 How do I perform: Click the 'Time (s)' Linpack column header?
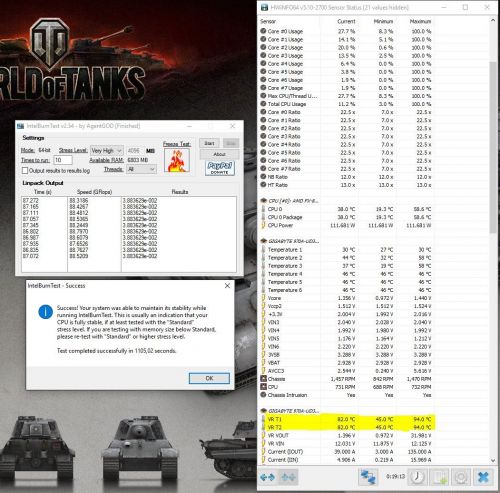[x=43, y=192]
